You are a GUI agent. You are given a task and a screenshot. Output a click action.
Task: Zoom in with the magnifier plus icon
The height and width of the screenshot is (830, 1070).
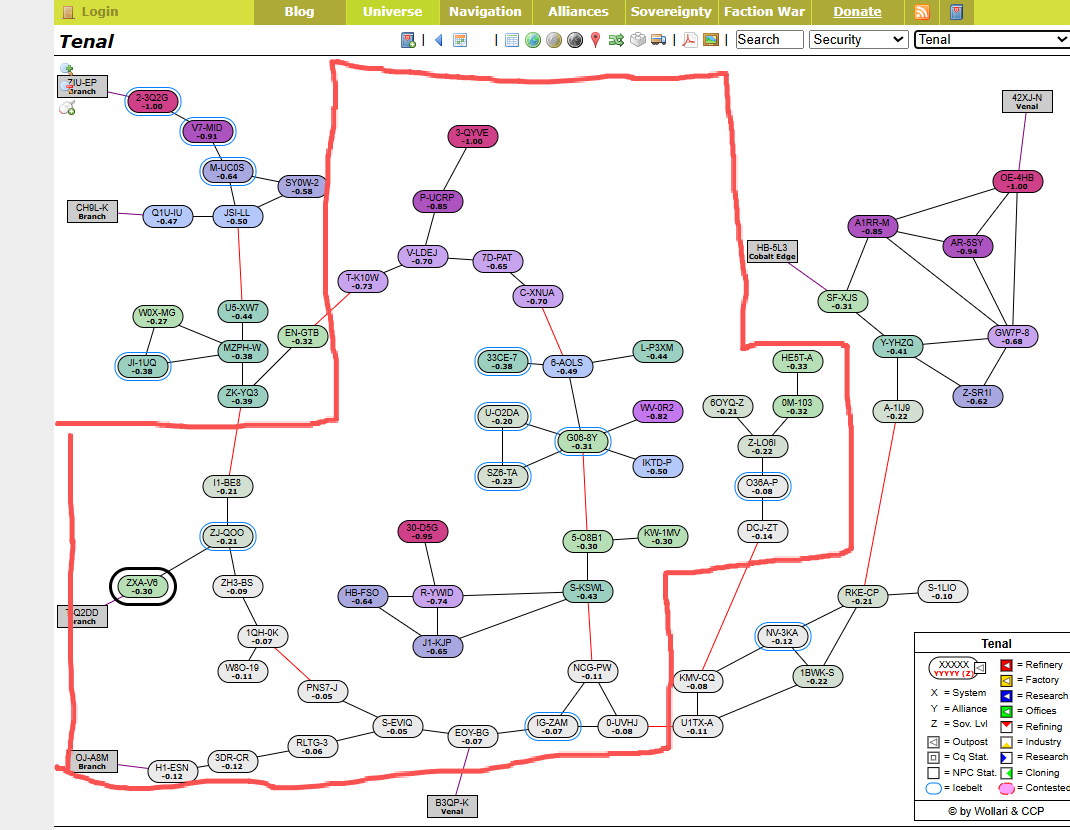point(67,69)
